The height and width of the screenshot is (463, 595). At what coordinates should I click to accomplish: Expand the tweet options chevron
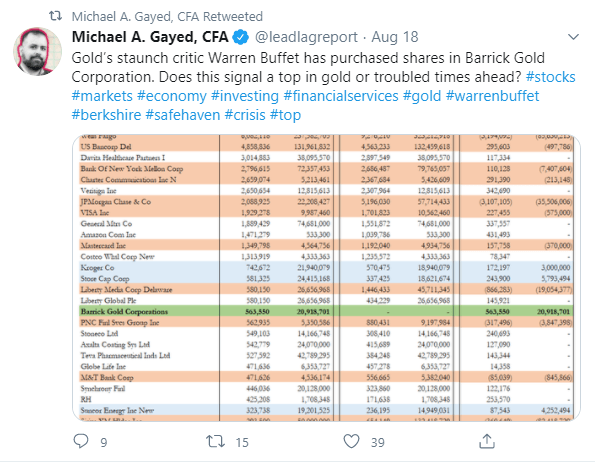573,37
